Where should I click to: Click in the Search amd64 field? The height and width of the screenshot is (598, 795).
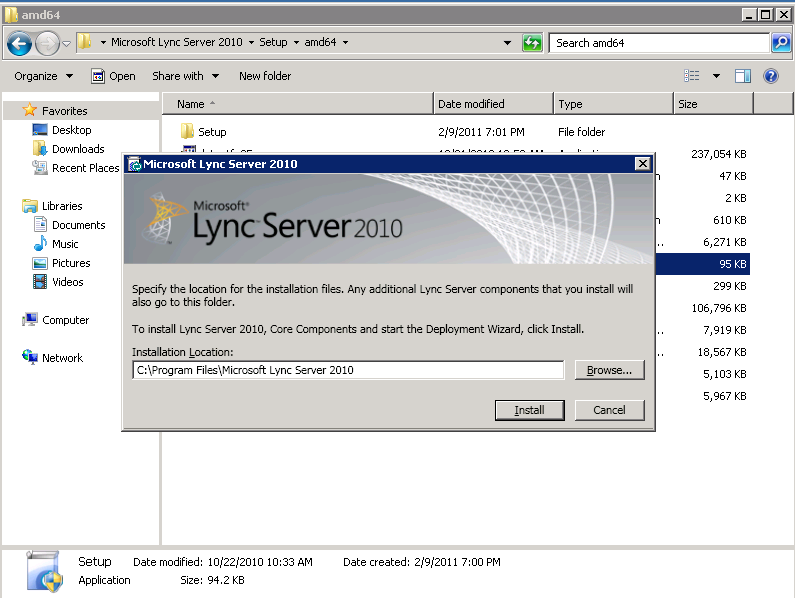point(659,43)
